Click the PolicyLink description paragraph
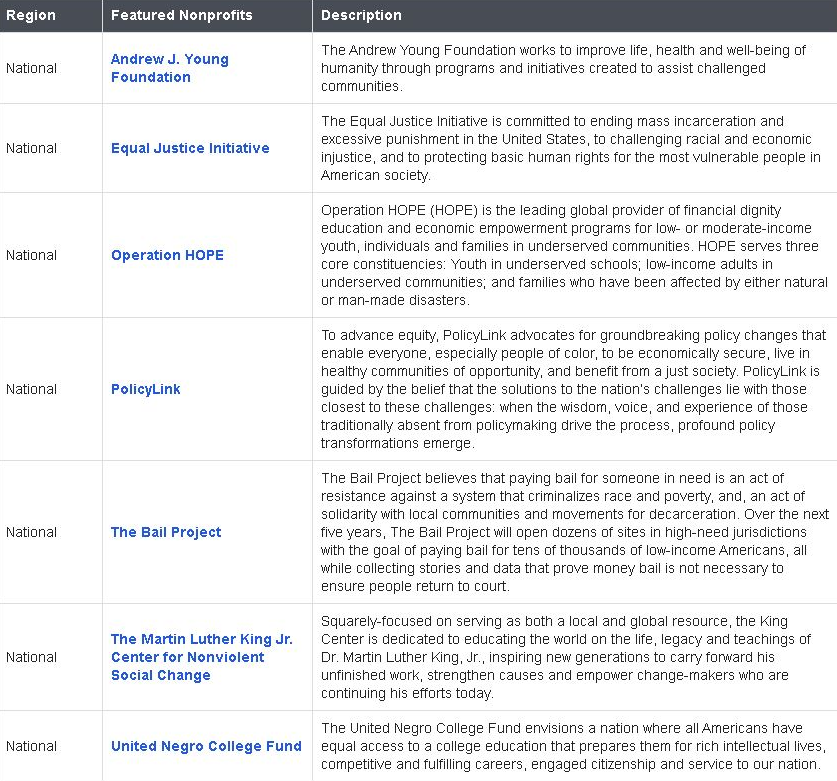The image size is (837, 781). point(573,389)
